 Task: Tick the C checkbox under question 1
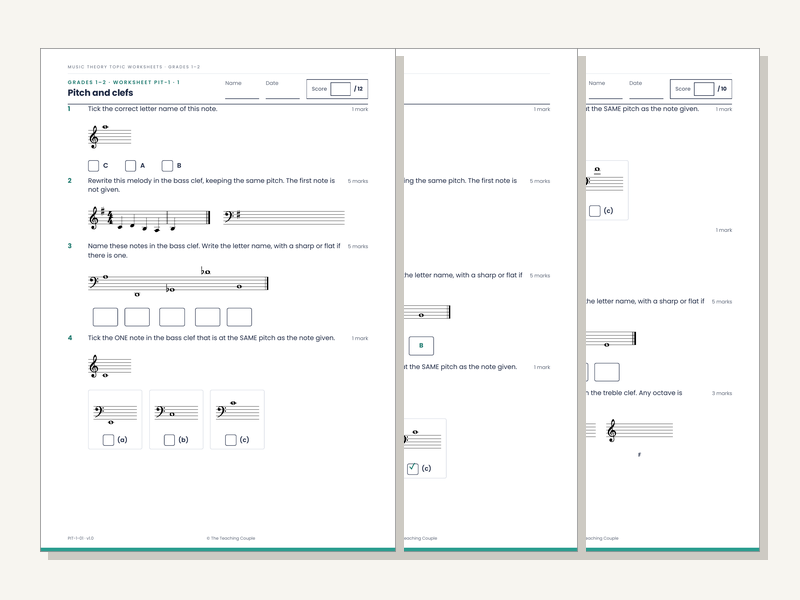[93, 166]
